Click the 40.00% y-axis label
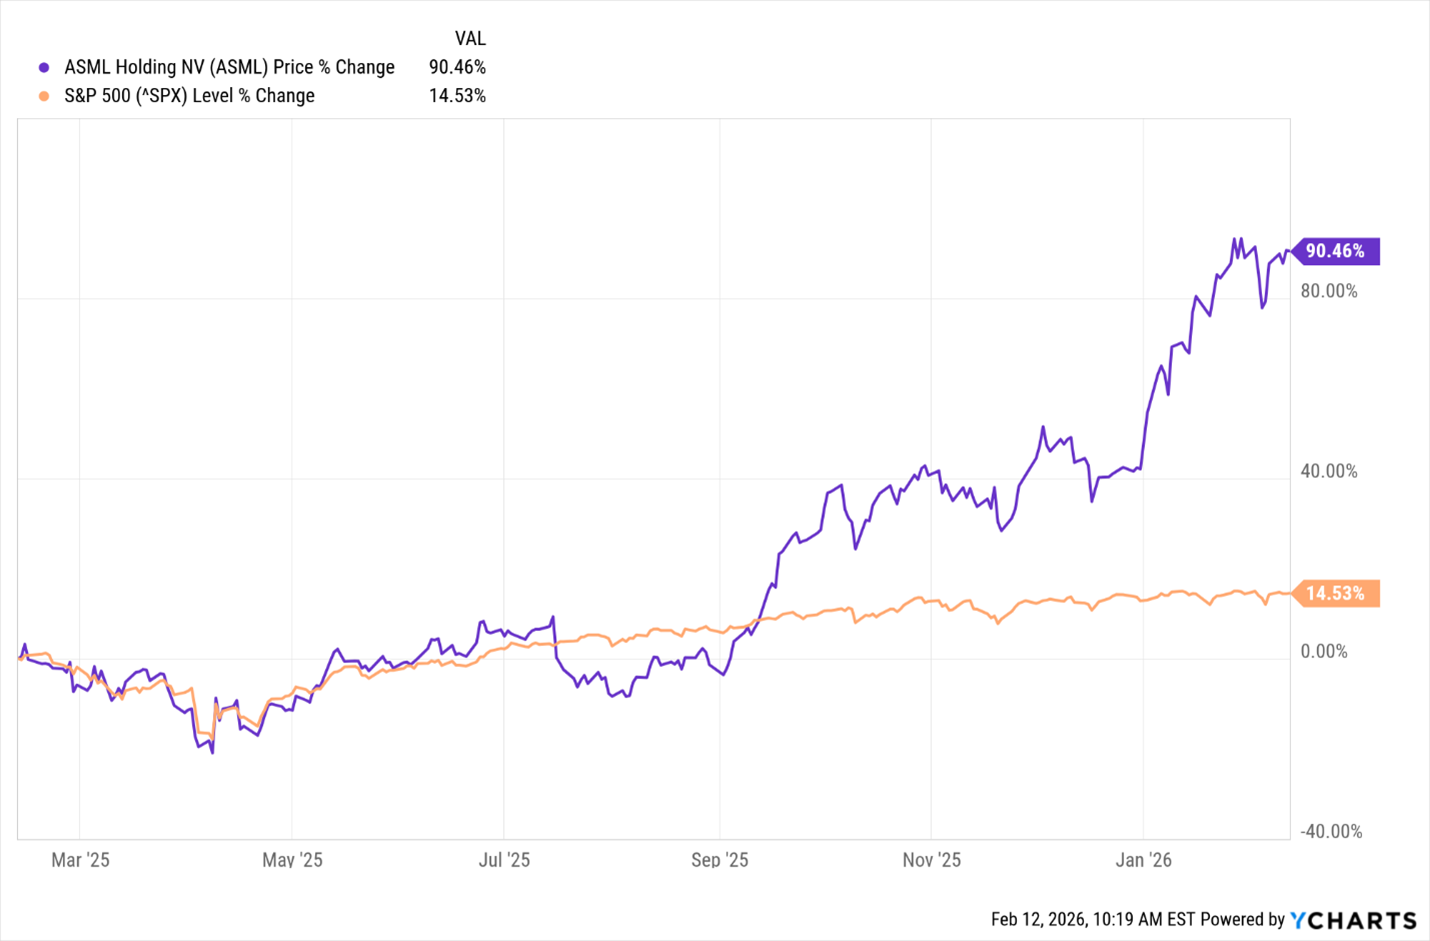This screenshot has width=1430, height=941. point(1328,471)
